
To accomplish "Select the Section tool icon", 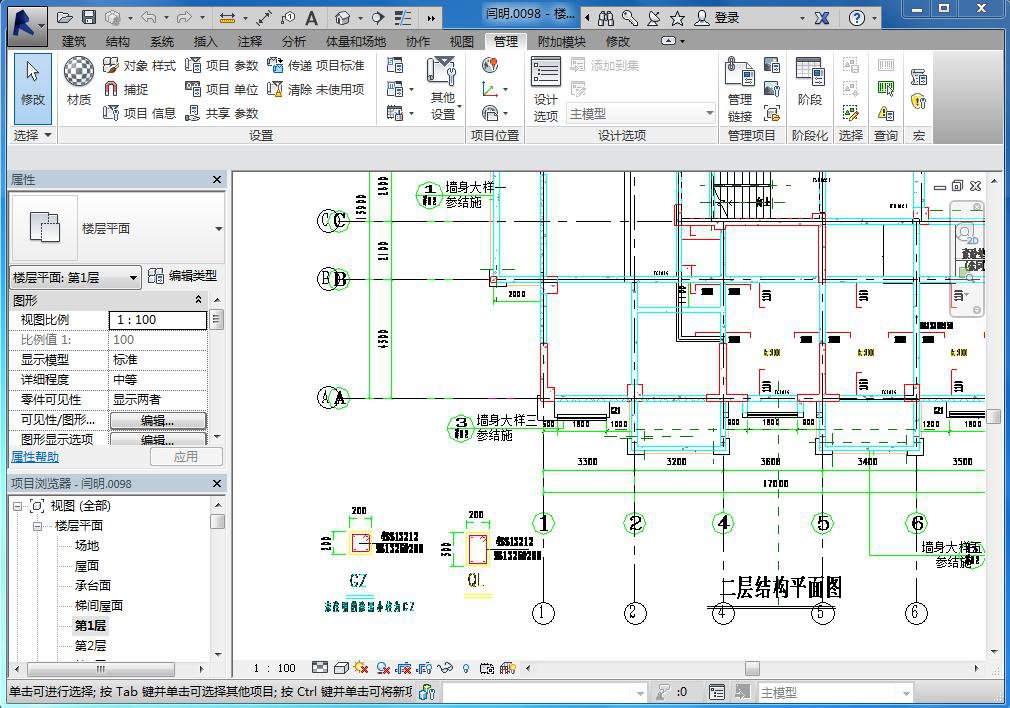I will [x=378, y=18].
